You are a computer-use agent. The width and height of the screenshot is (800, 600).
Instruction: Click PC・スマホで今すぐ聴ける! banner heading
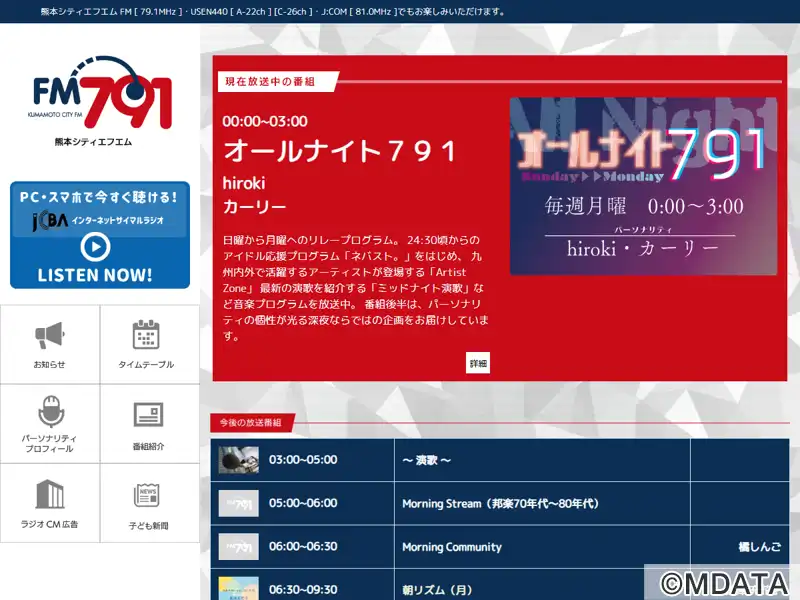(x=98, y=197)
